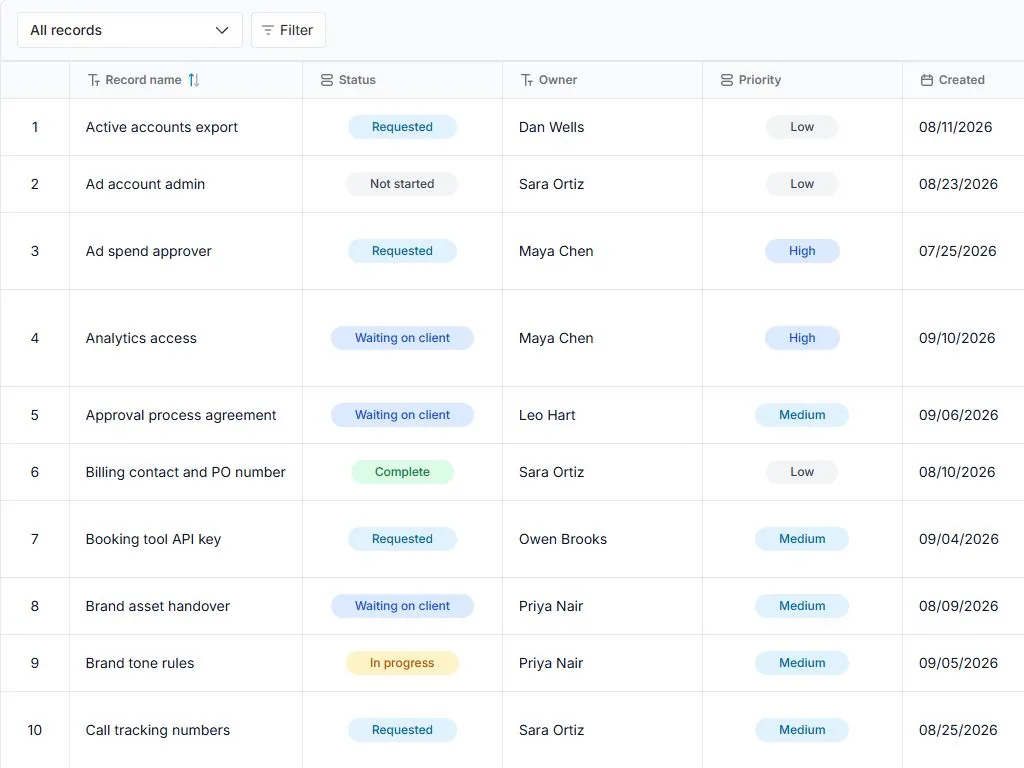Open the Active accounts export record
This screenshot has width=1024, height=768.
pyautogui.click(x=161, y=127)
